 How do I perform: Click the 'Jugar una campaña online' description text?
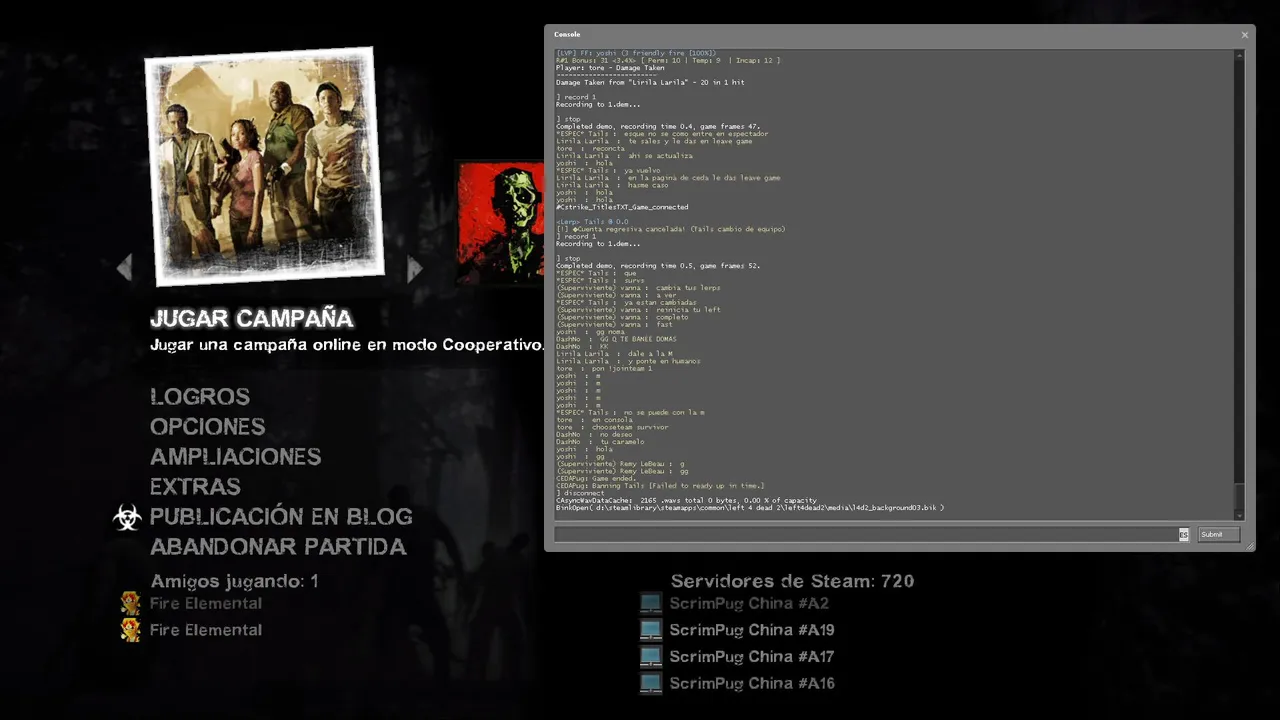(x=347, y=345)
